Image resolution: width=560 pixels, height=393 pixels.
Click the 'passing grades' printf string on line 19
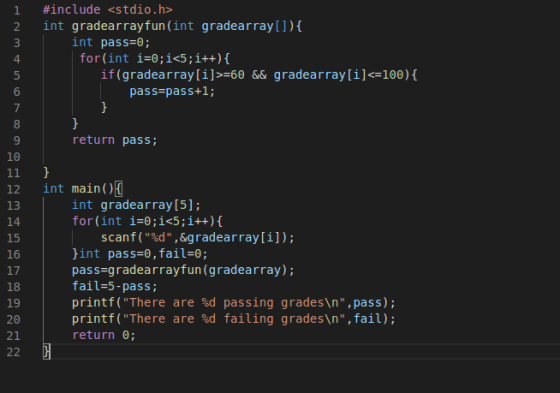234,303
